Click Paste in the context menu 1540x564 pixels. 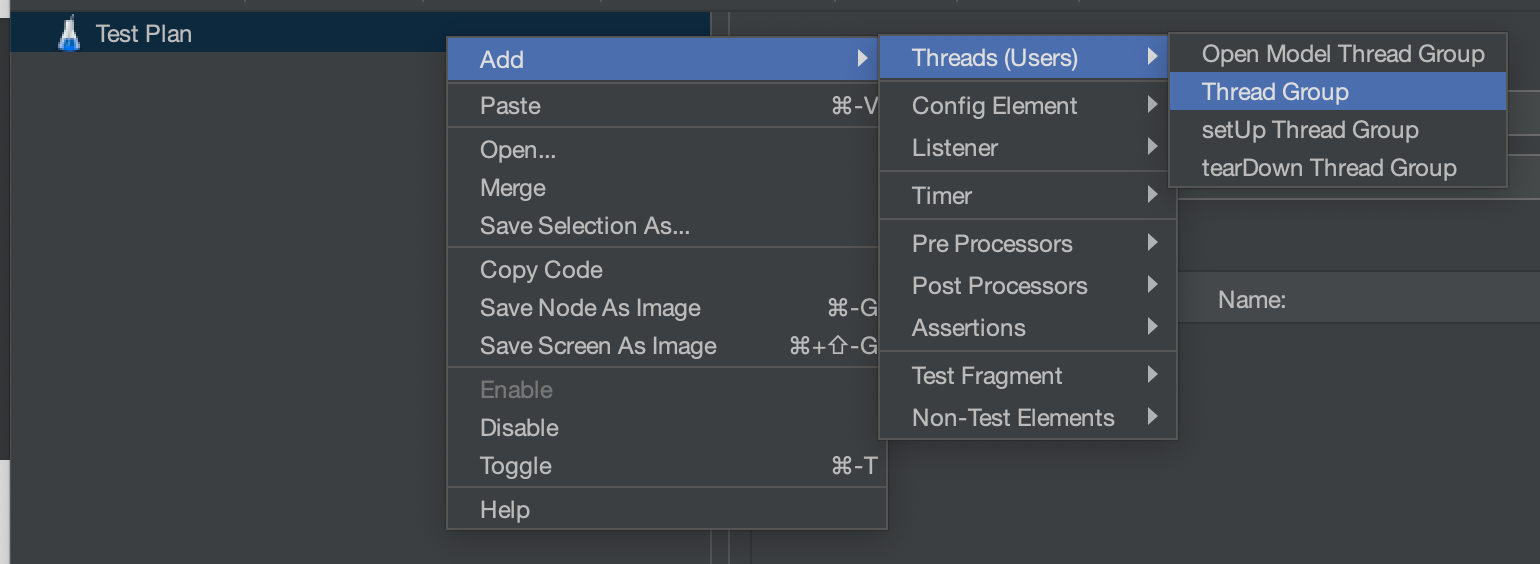pos(666,106)
